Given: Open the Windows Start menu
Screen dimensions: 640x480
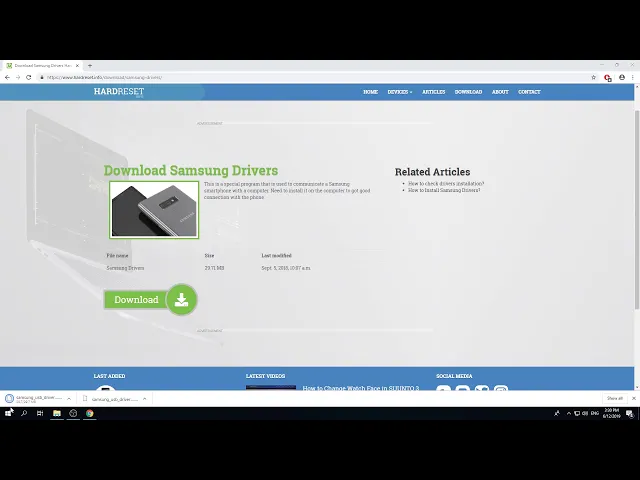Looking at the screenshot, I should (8, 413).
